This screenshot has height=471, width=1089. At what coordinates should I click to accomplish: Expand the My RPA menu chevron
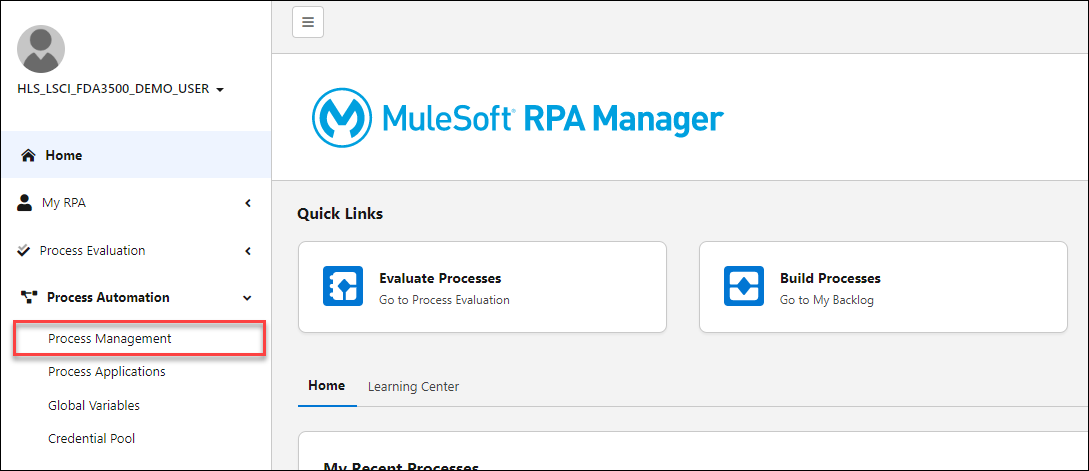[247, 203]
